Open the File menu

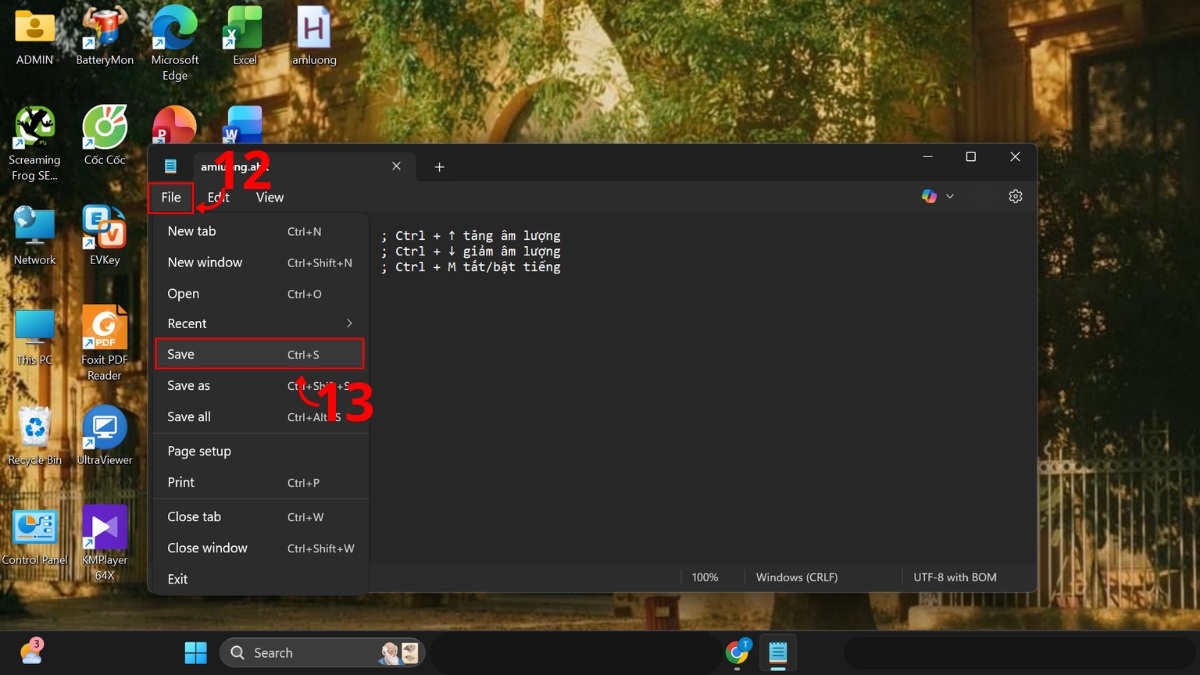171,198
